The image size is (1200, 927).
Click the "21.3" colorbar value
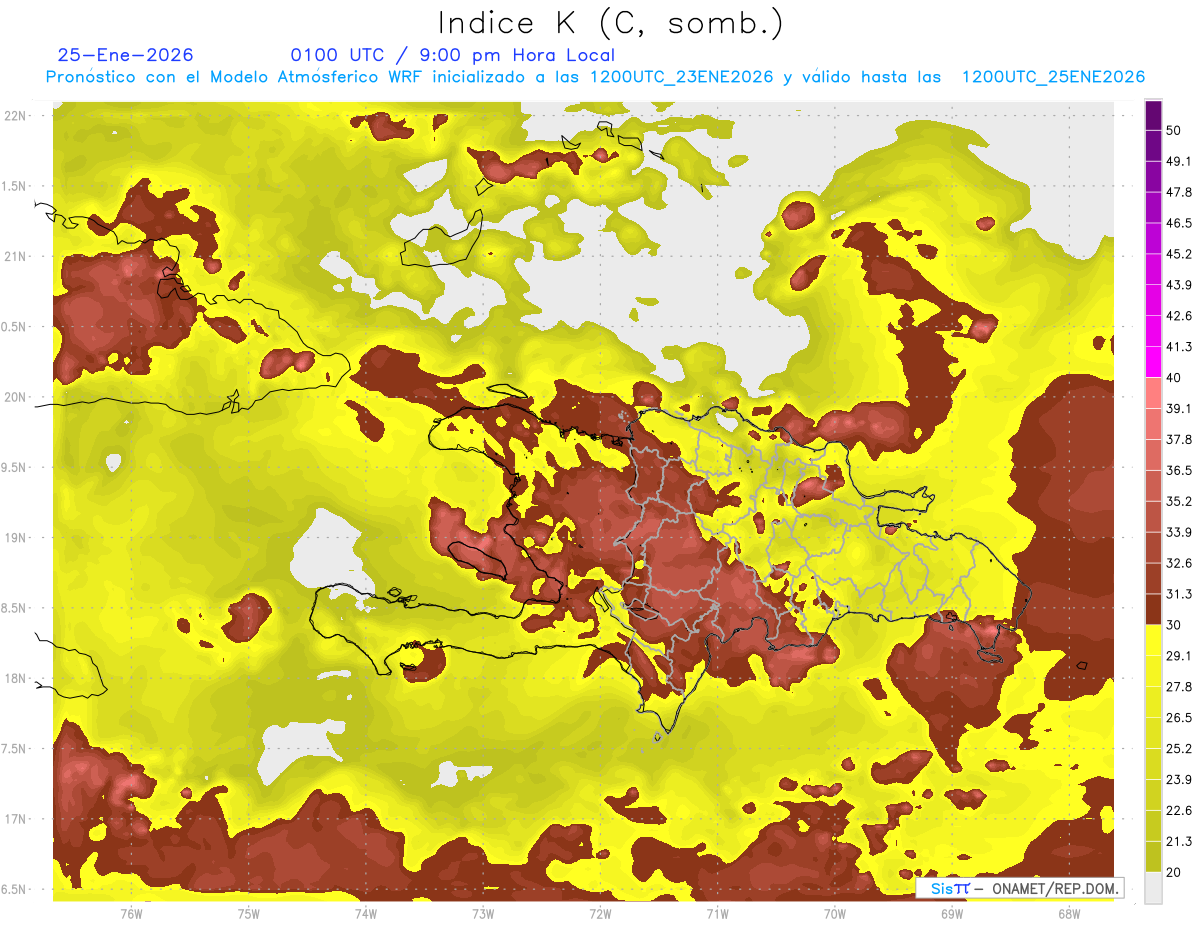tap(1179, 842)
